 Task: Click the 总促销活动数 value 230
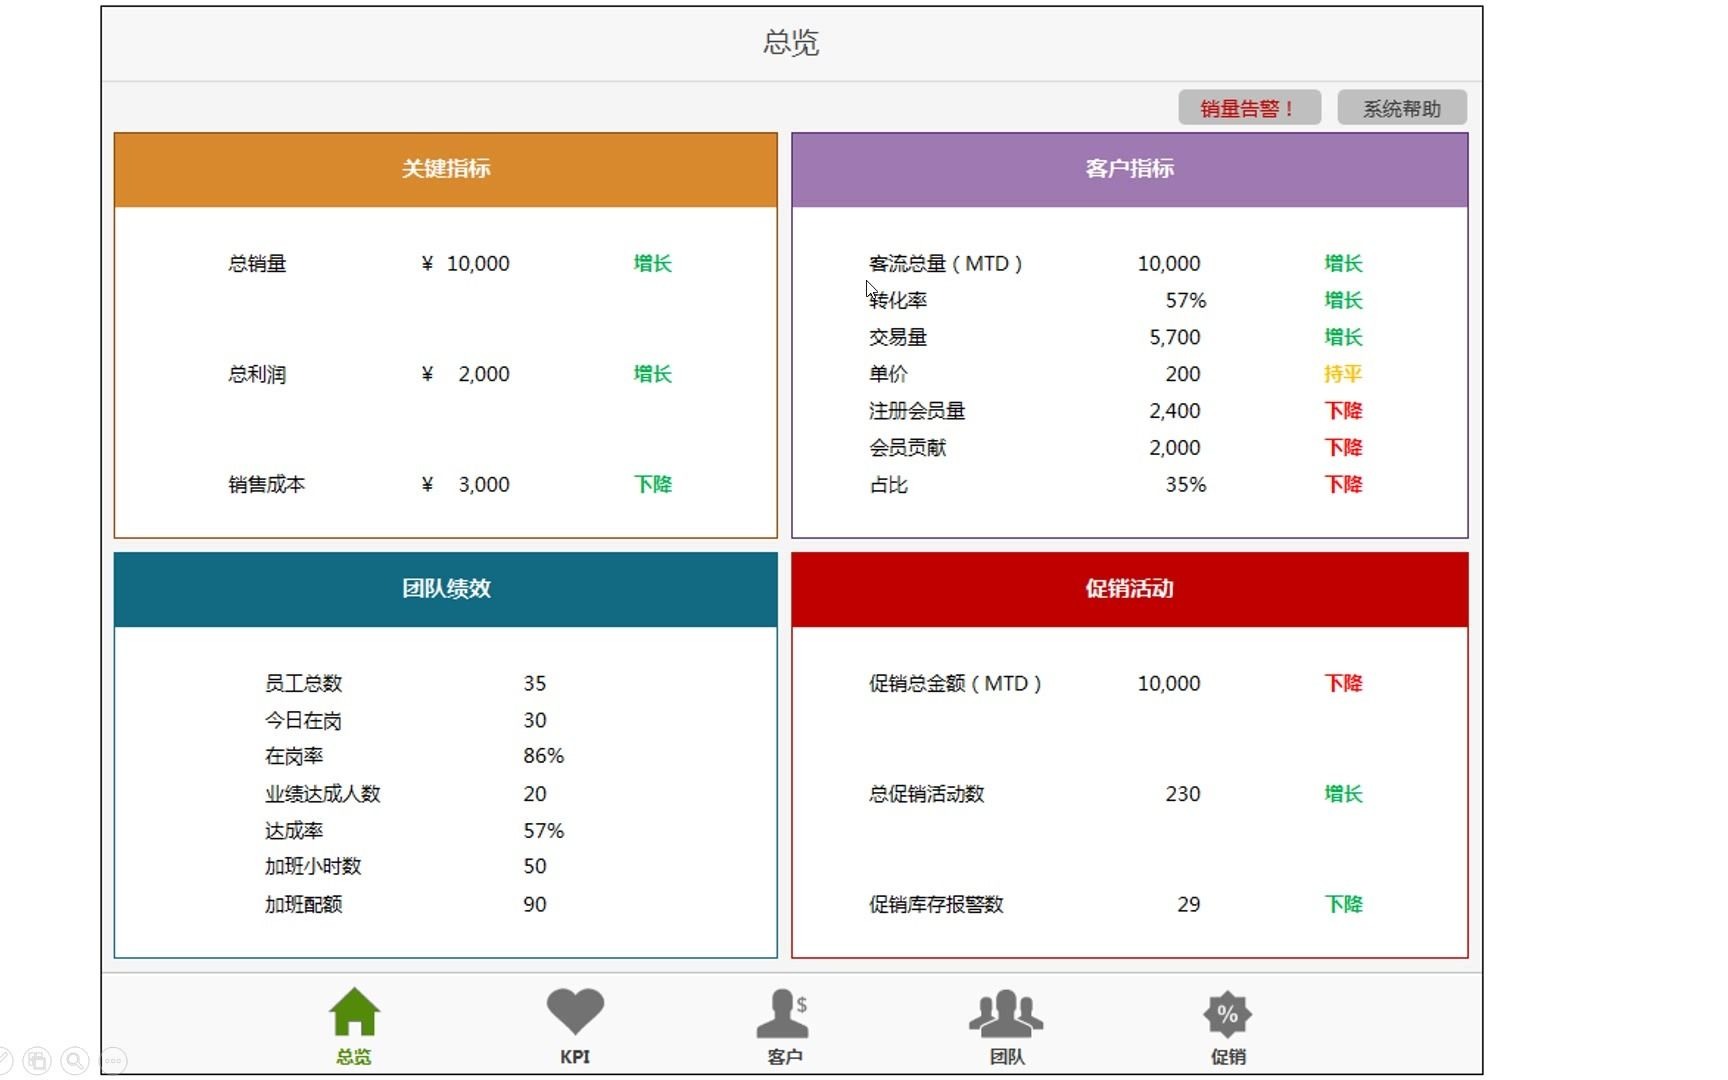[x=1183, y=794]
